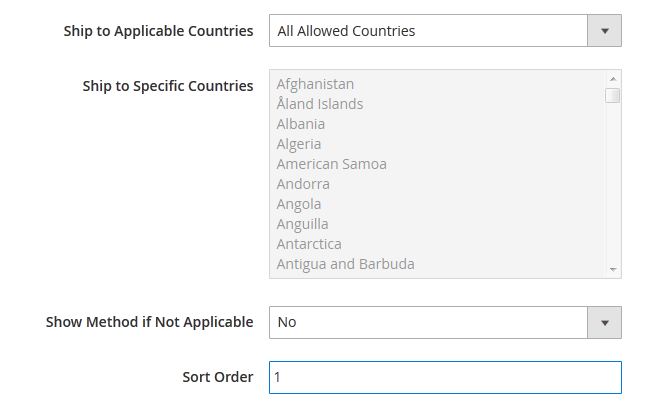Click the country list scroll-down arrow
The height and width of the screenshot is (407, 650).
coord(613,269)
